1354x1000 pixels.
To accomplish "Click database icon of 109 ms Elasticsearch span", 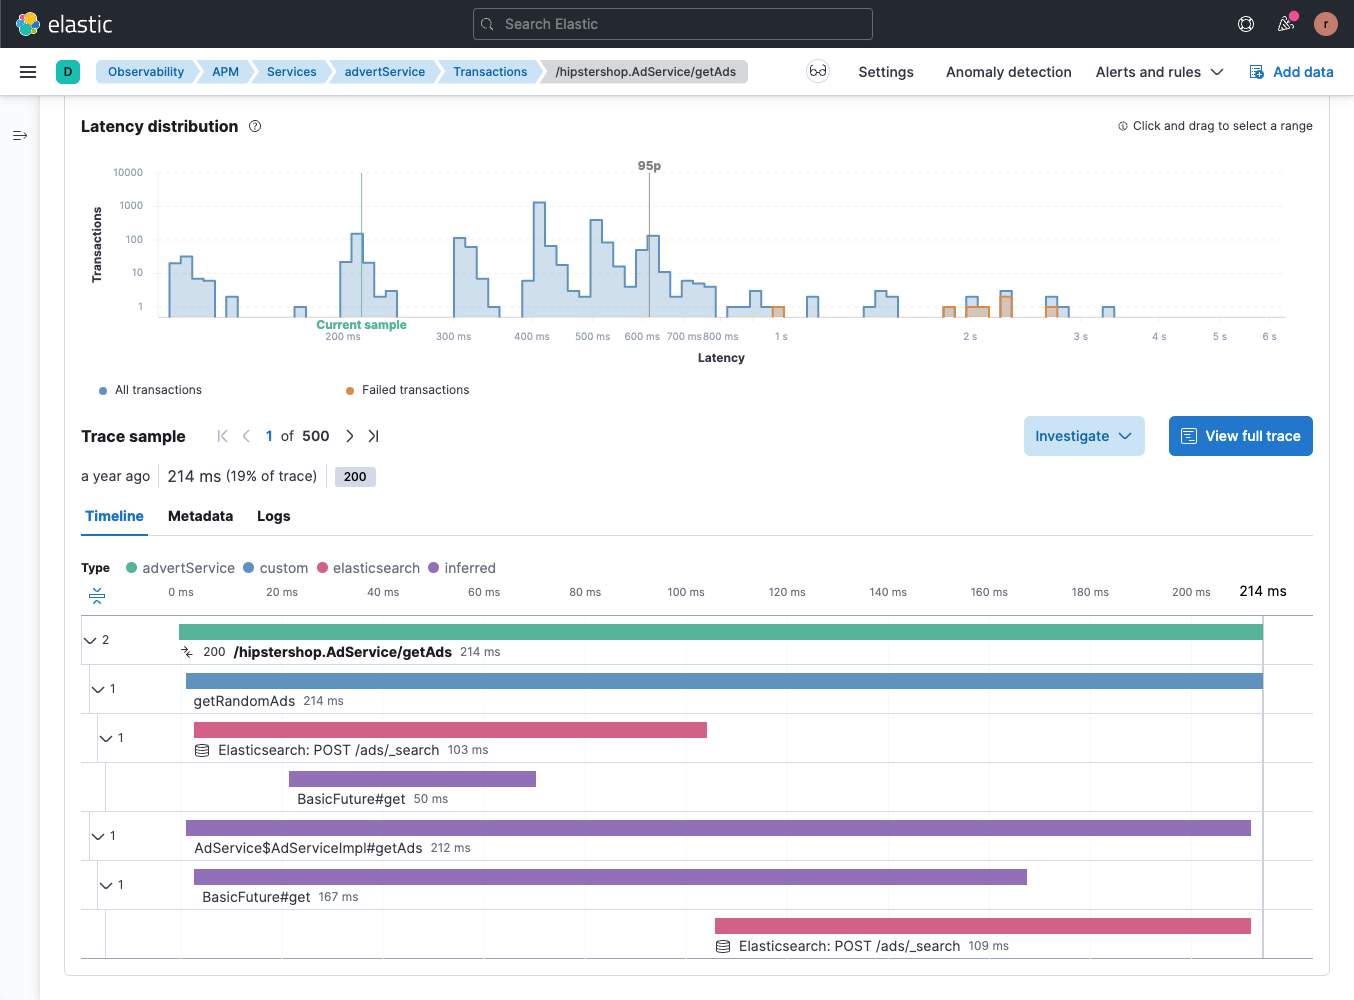I will [x=723, y=946].
